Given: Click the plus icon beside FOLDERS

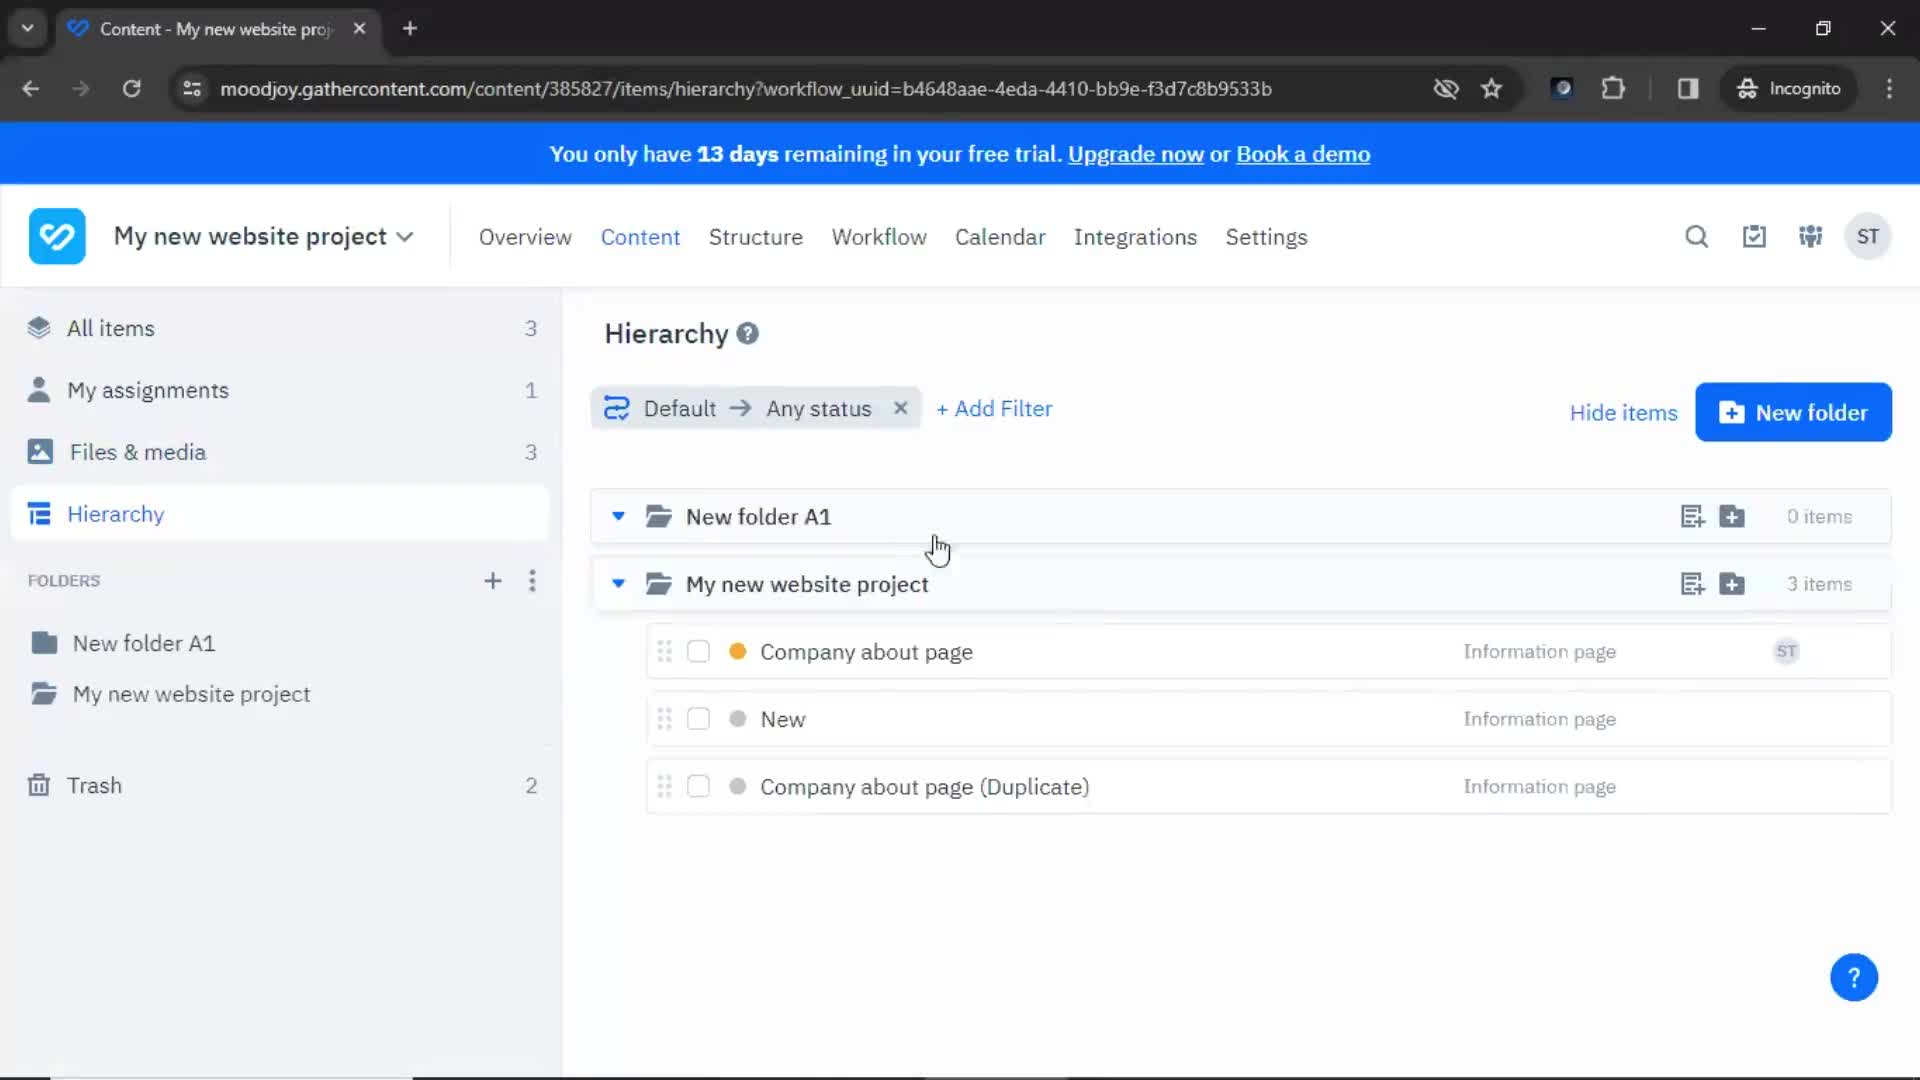Looking at the screenshot, I should click(x=493, y=581).
